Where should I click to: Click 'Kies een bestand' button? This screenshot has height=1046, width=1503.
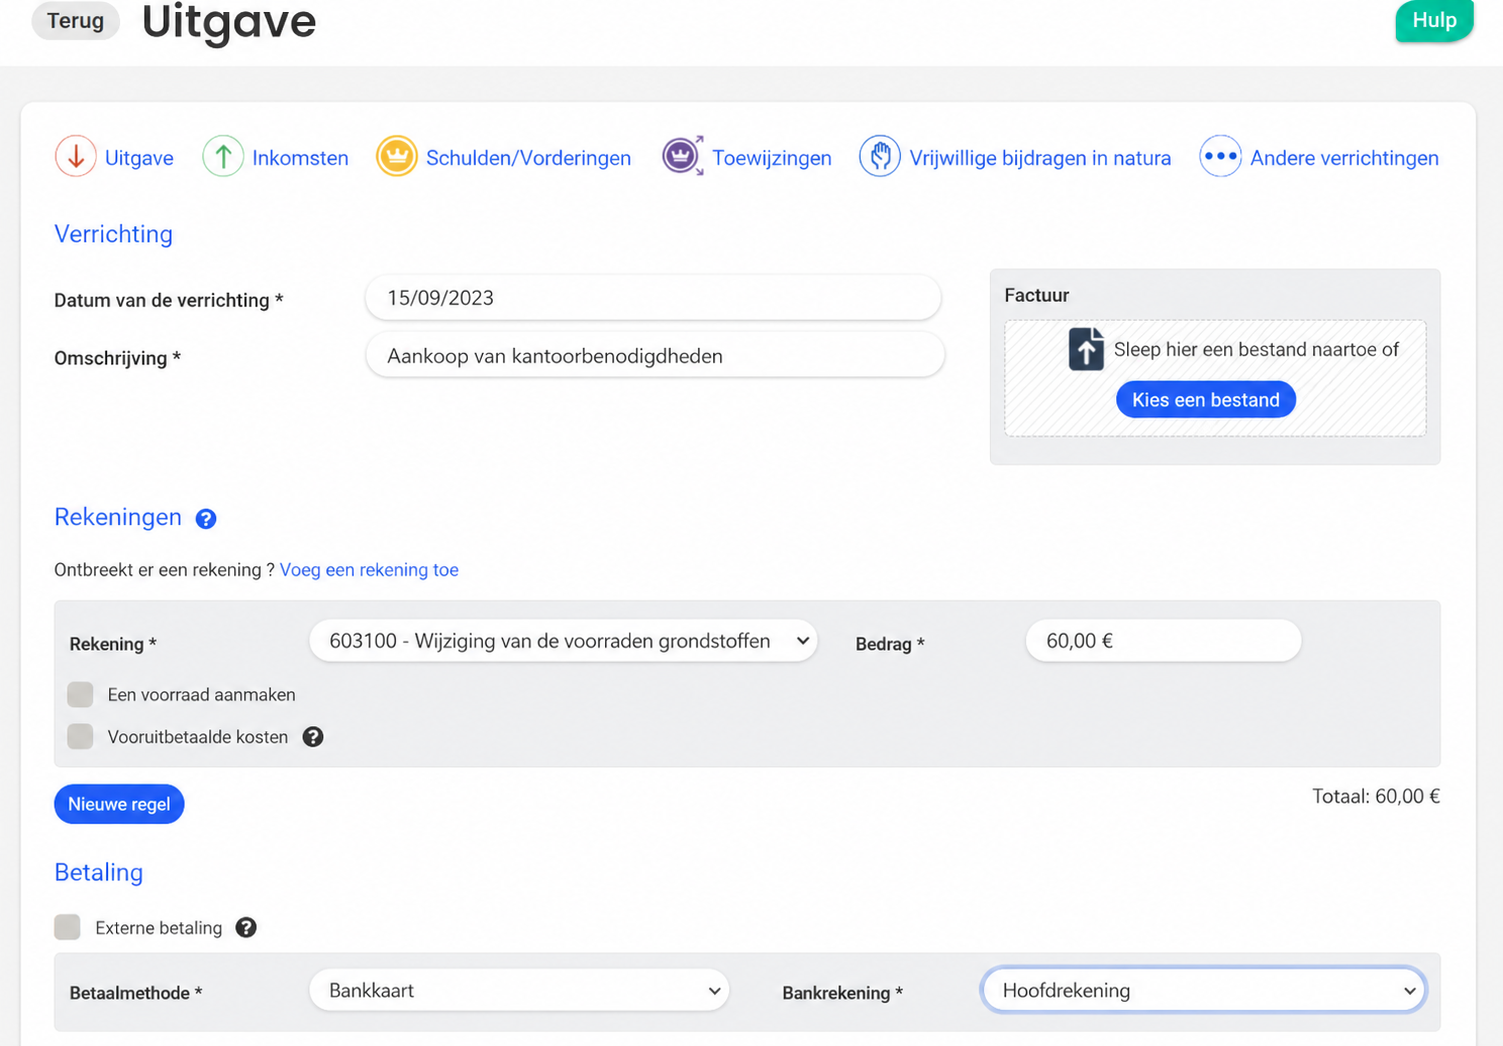(x=1206, y=400)
